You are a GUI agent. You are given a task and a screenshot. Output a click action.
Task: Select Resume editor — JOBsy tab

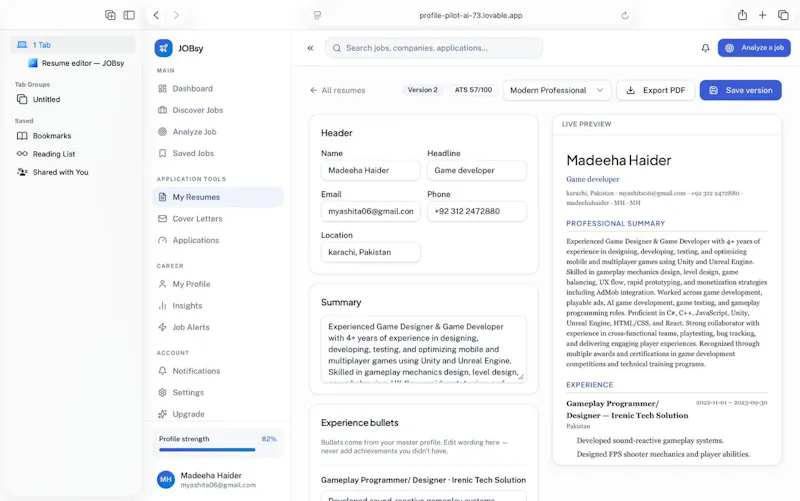(77, 63)
